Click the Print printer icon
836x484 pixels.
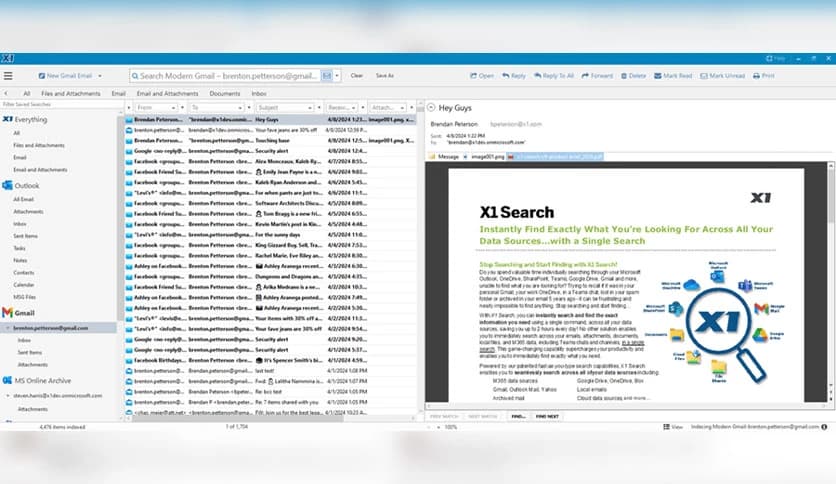pos(756,76)
